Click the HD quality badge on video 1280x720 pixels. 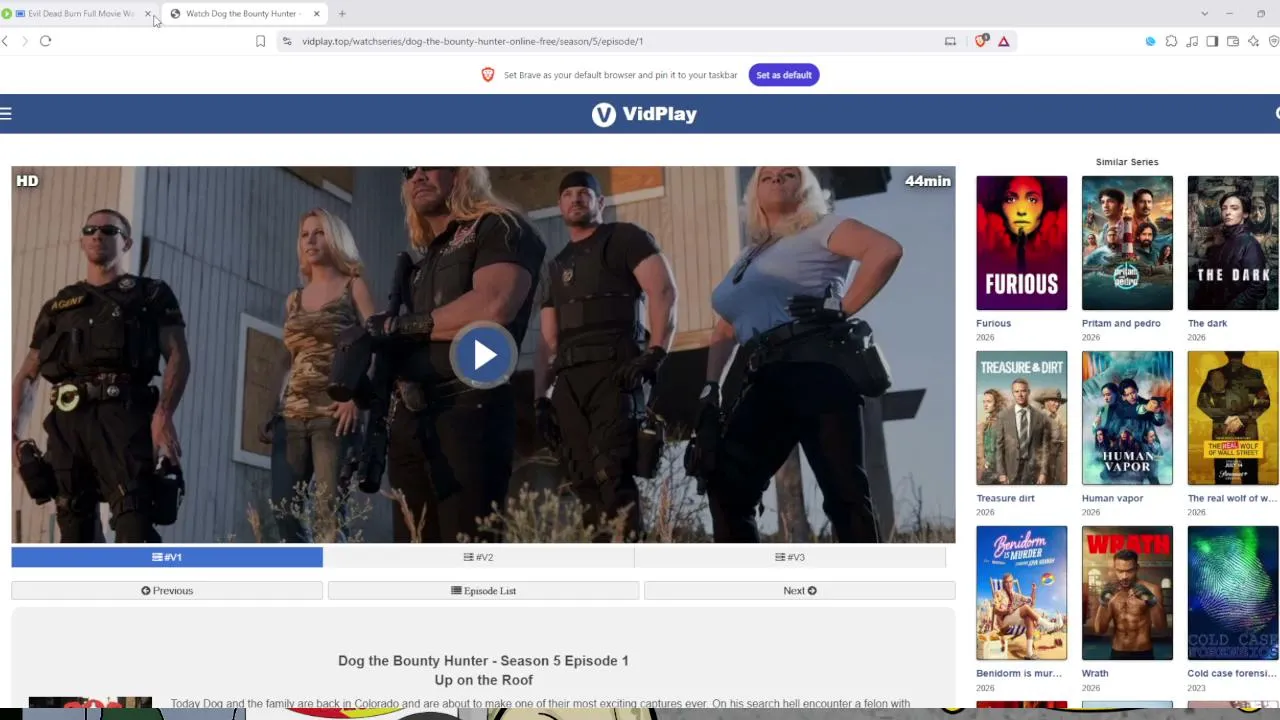[27, 181]
